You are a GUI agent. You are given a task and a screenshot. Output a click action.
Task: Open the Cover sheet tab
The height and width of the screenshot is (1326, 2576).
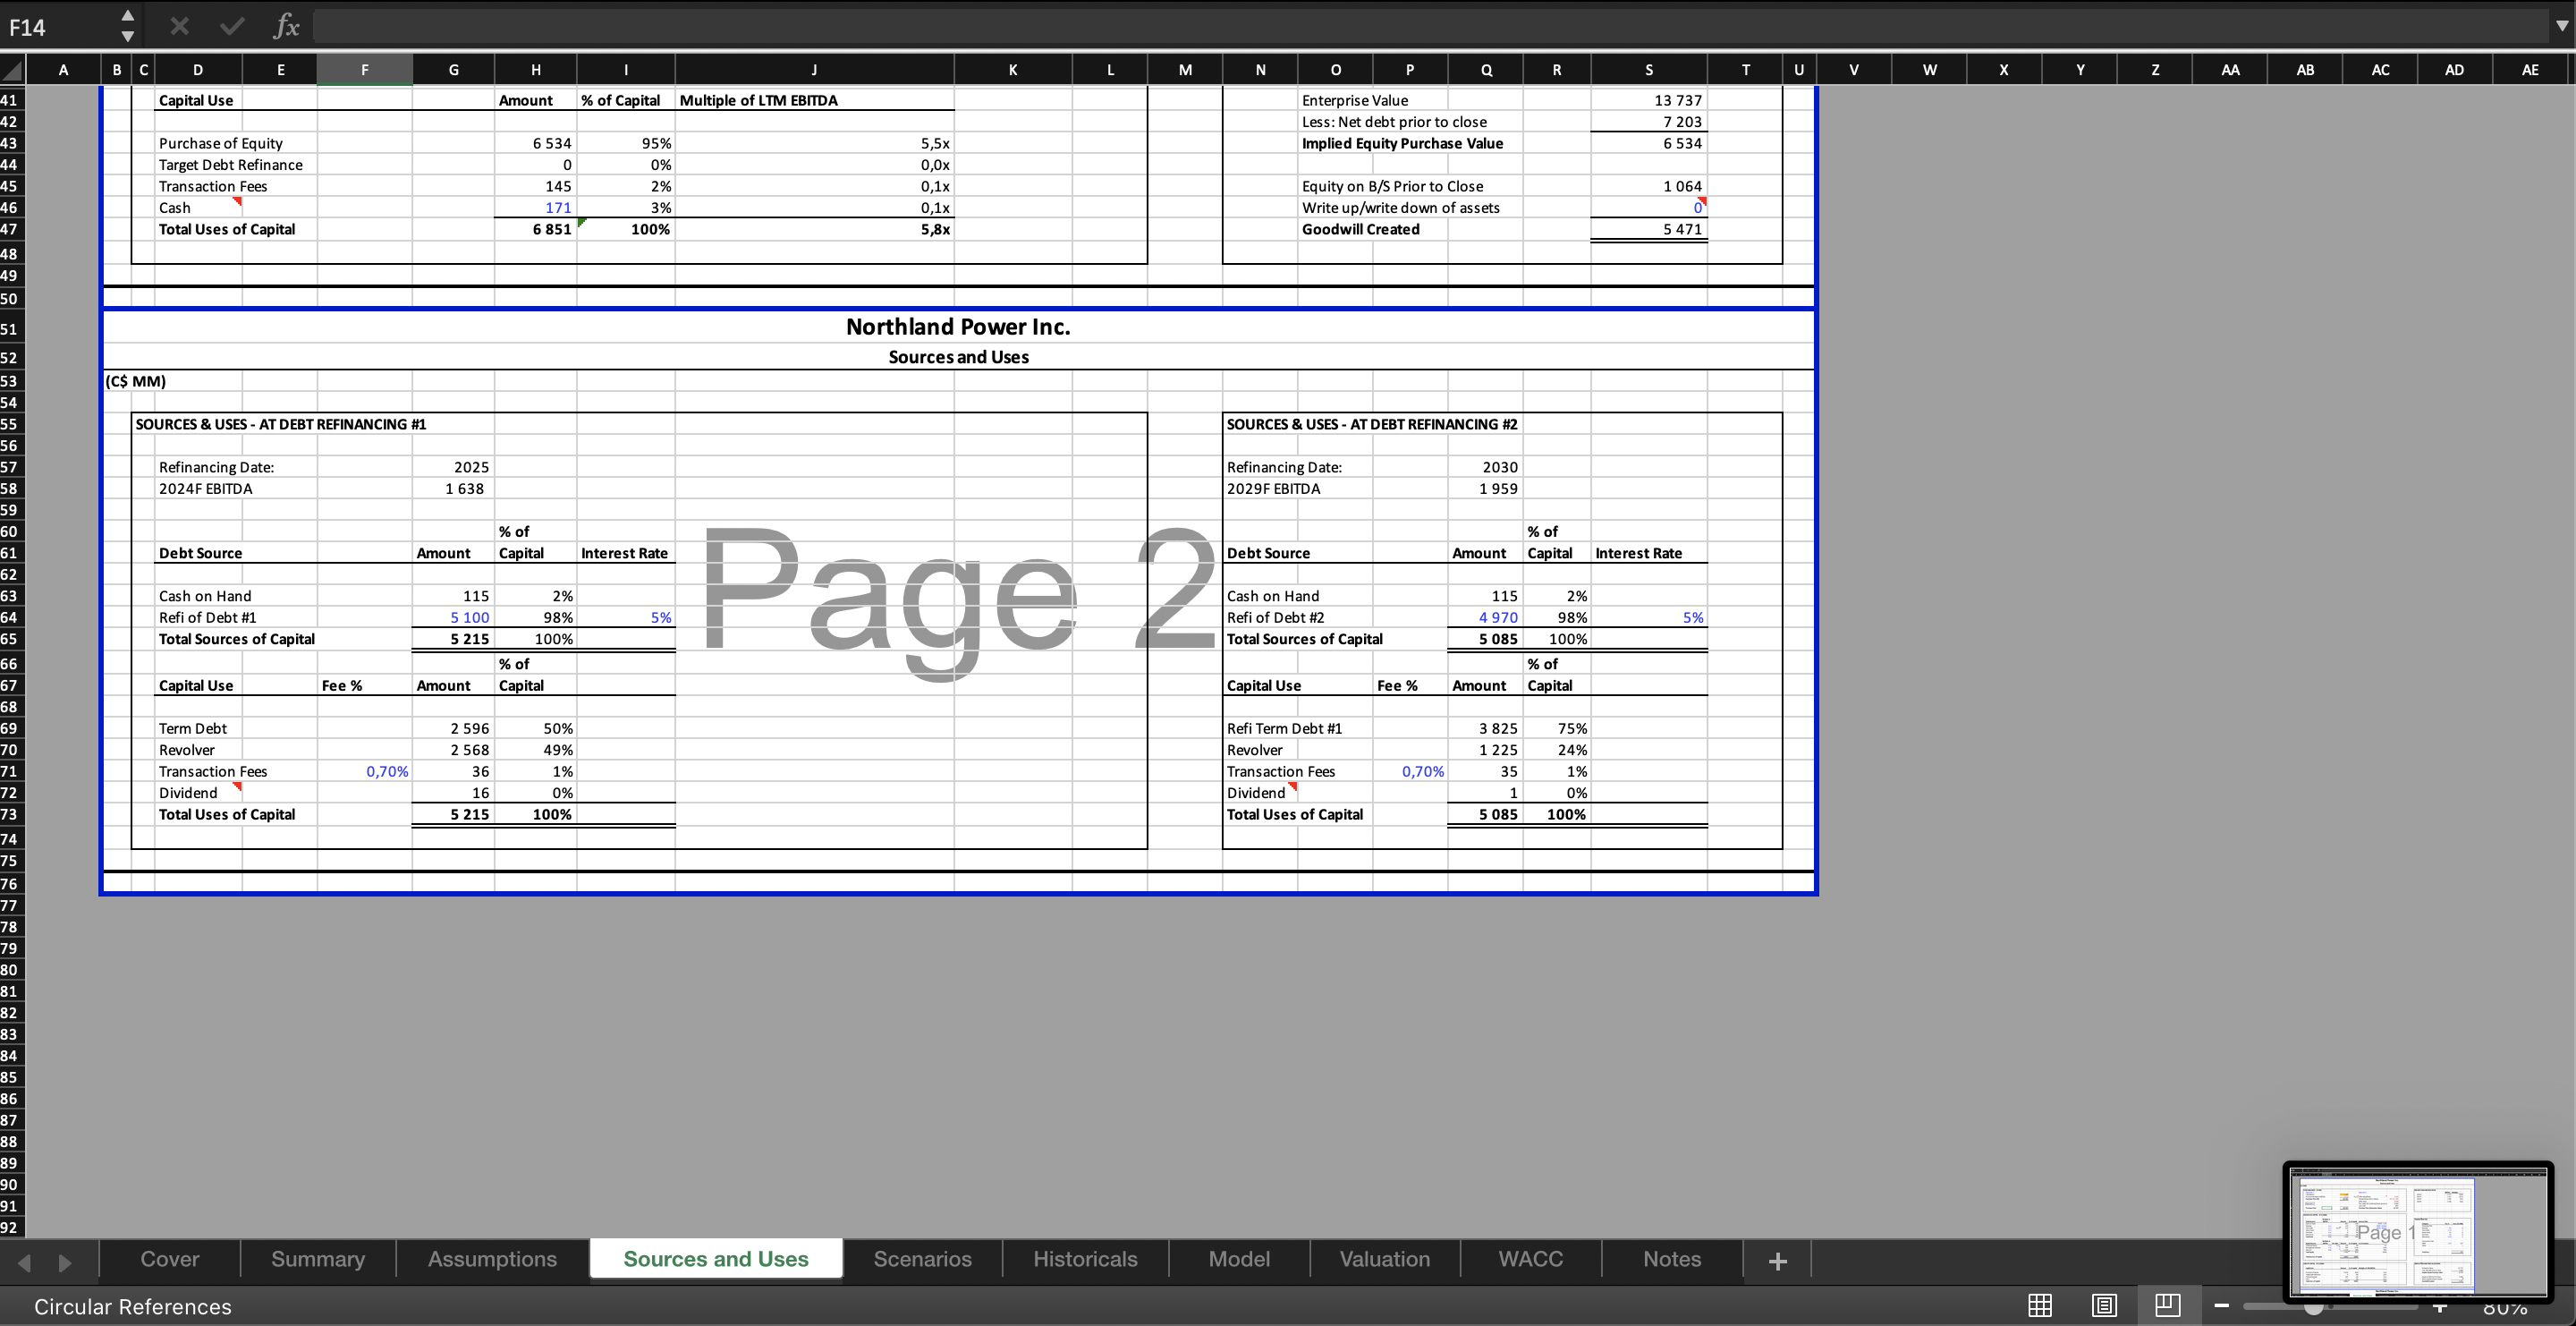pyautogui.click(x=170, y=1259)
